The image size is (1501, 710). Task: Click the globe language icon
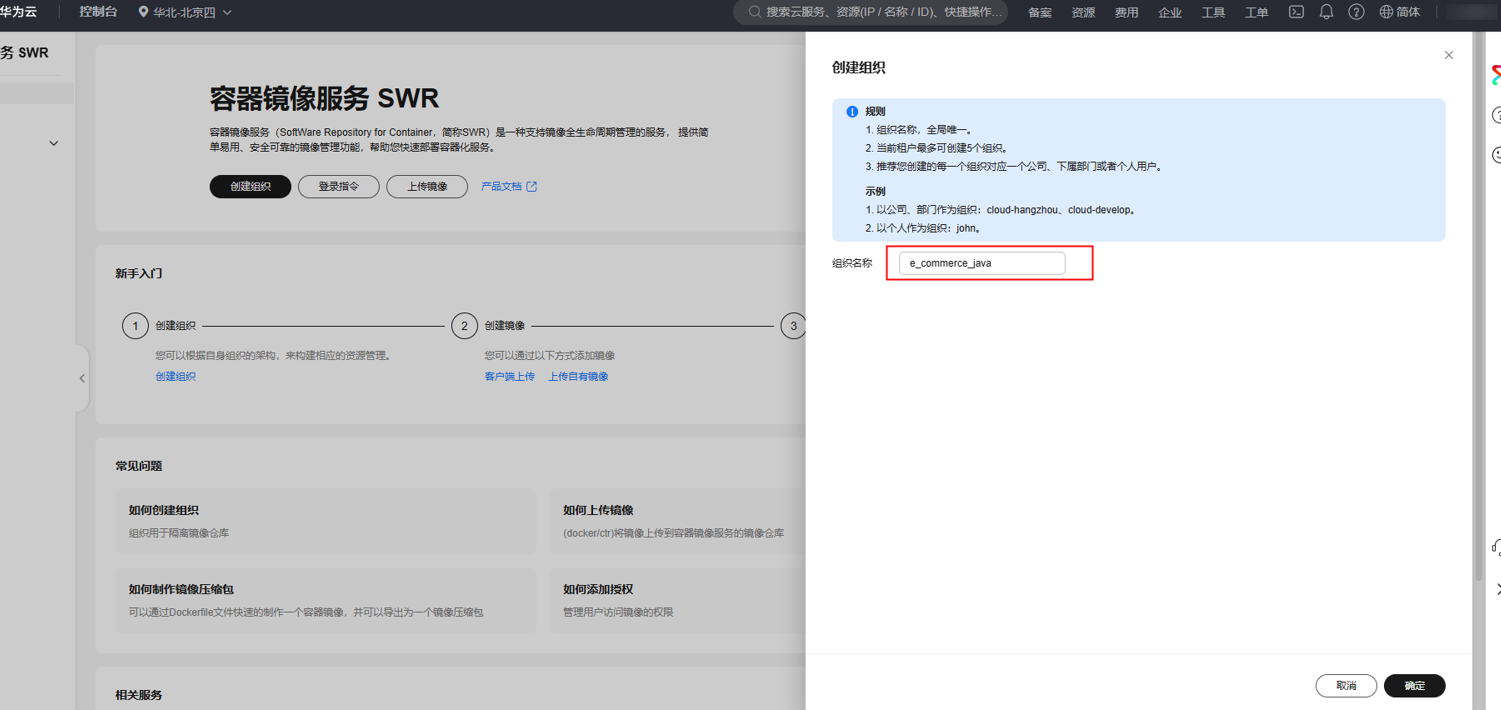click(1386, 12)
